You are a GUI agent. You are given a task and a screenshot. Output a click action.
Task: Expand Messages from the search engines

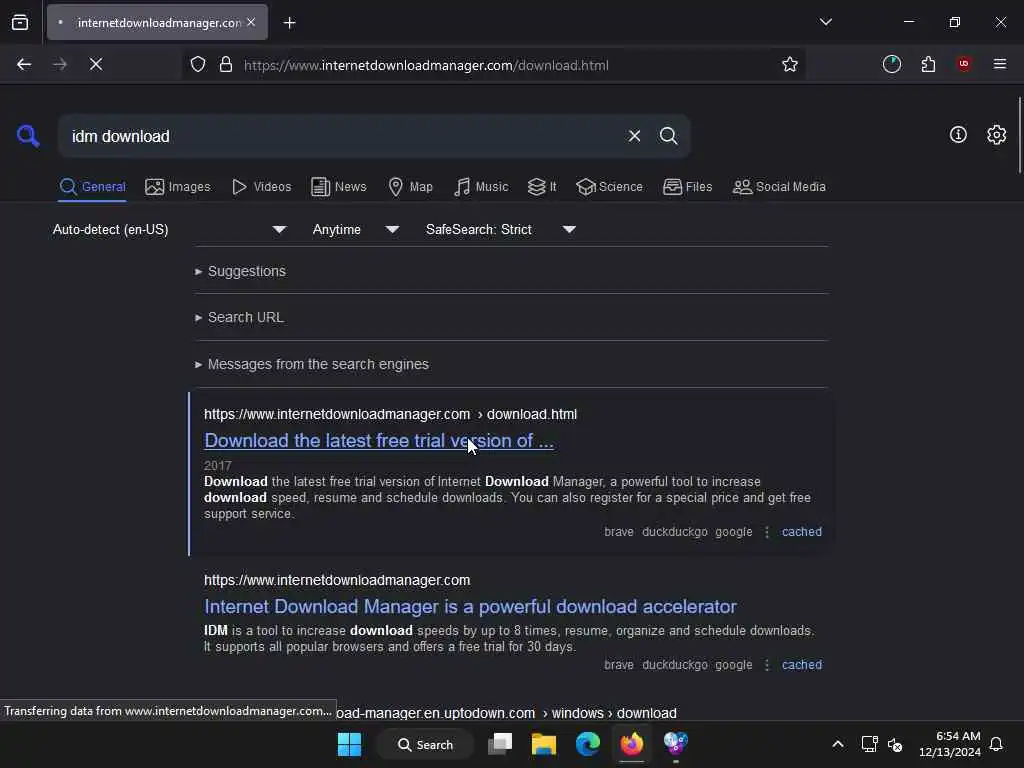pyautogui.click(x=312, y=364)
